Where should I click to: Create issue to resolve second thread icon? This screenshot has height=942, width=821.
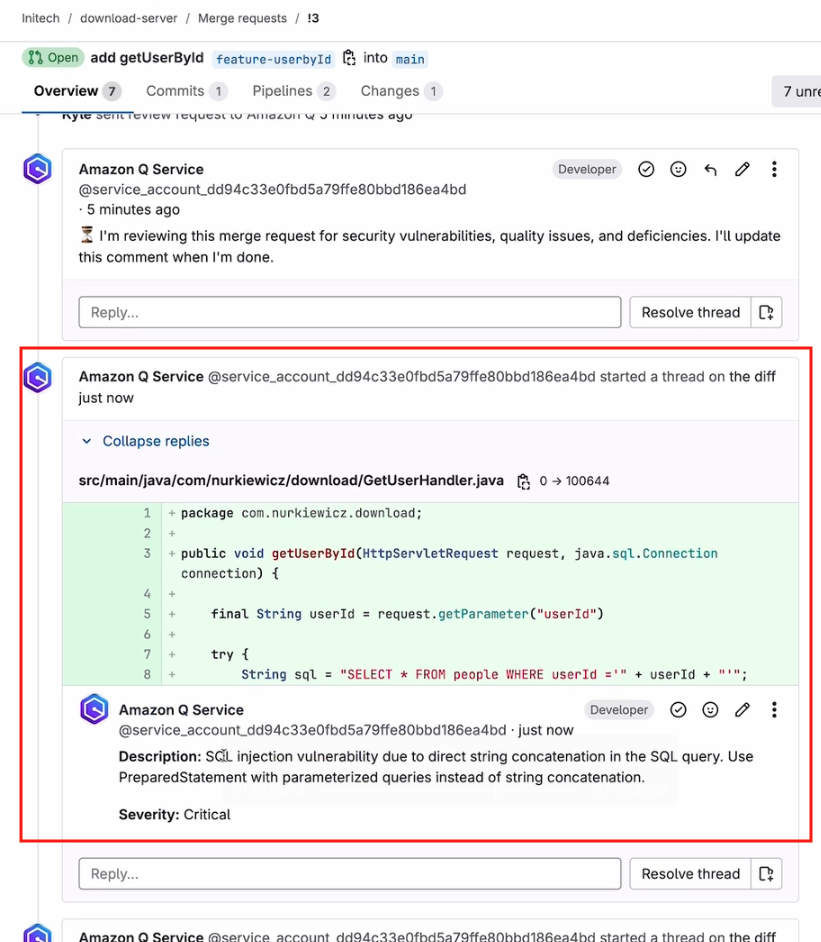[x=766, y=874]
